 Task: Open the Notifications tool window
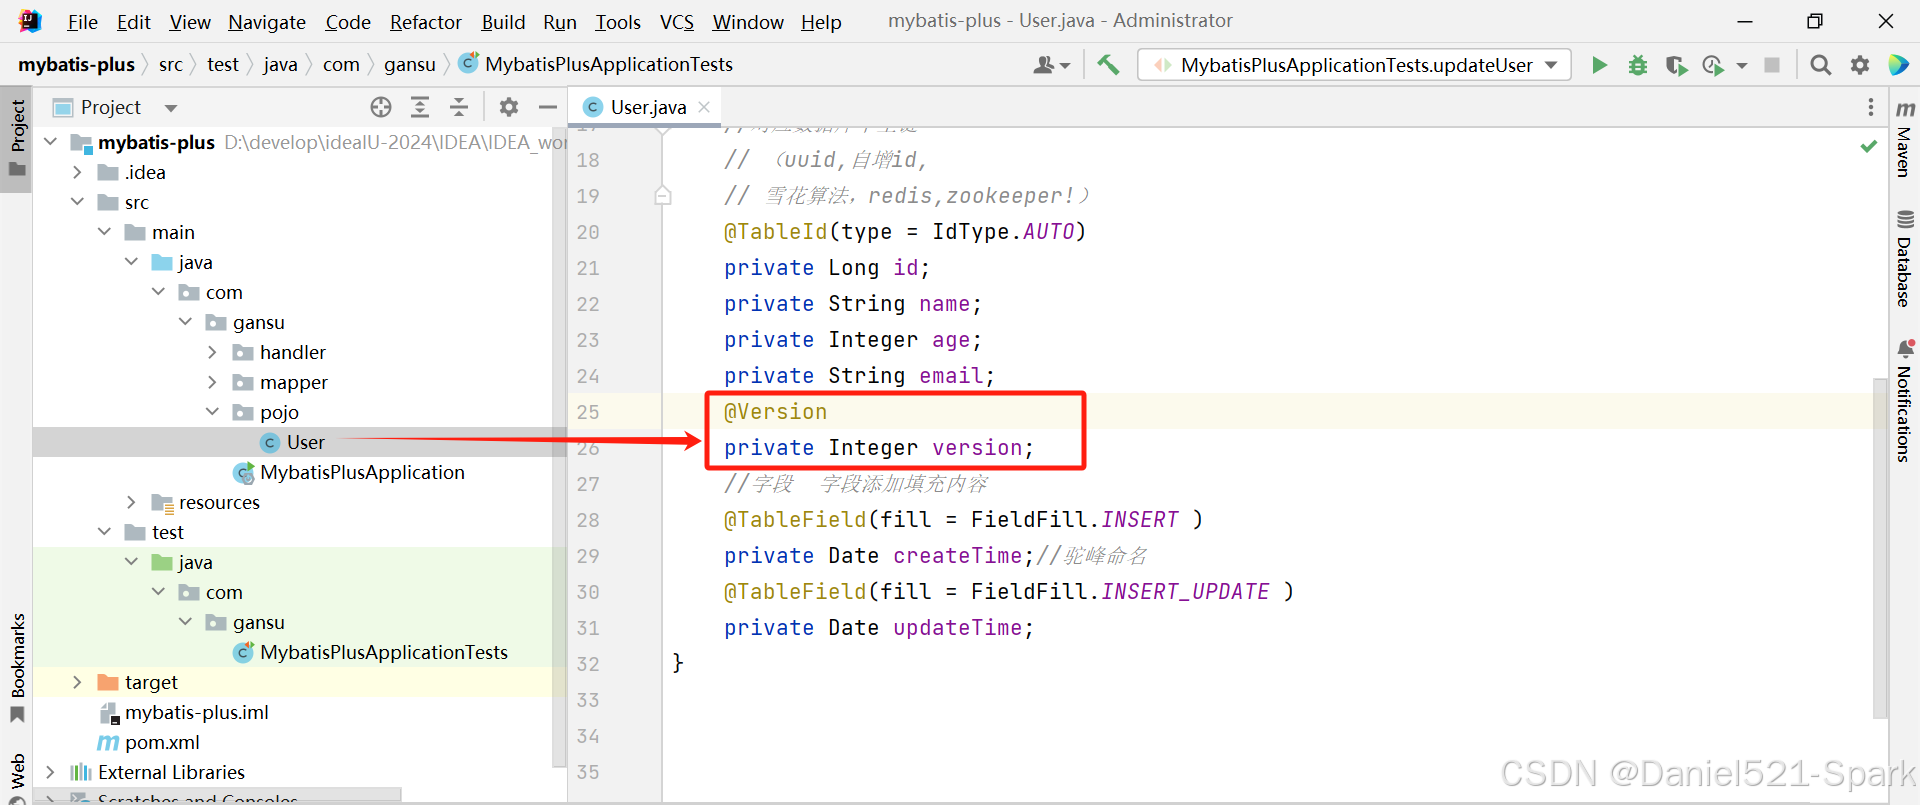click(1905, 401)
